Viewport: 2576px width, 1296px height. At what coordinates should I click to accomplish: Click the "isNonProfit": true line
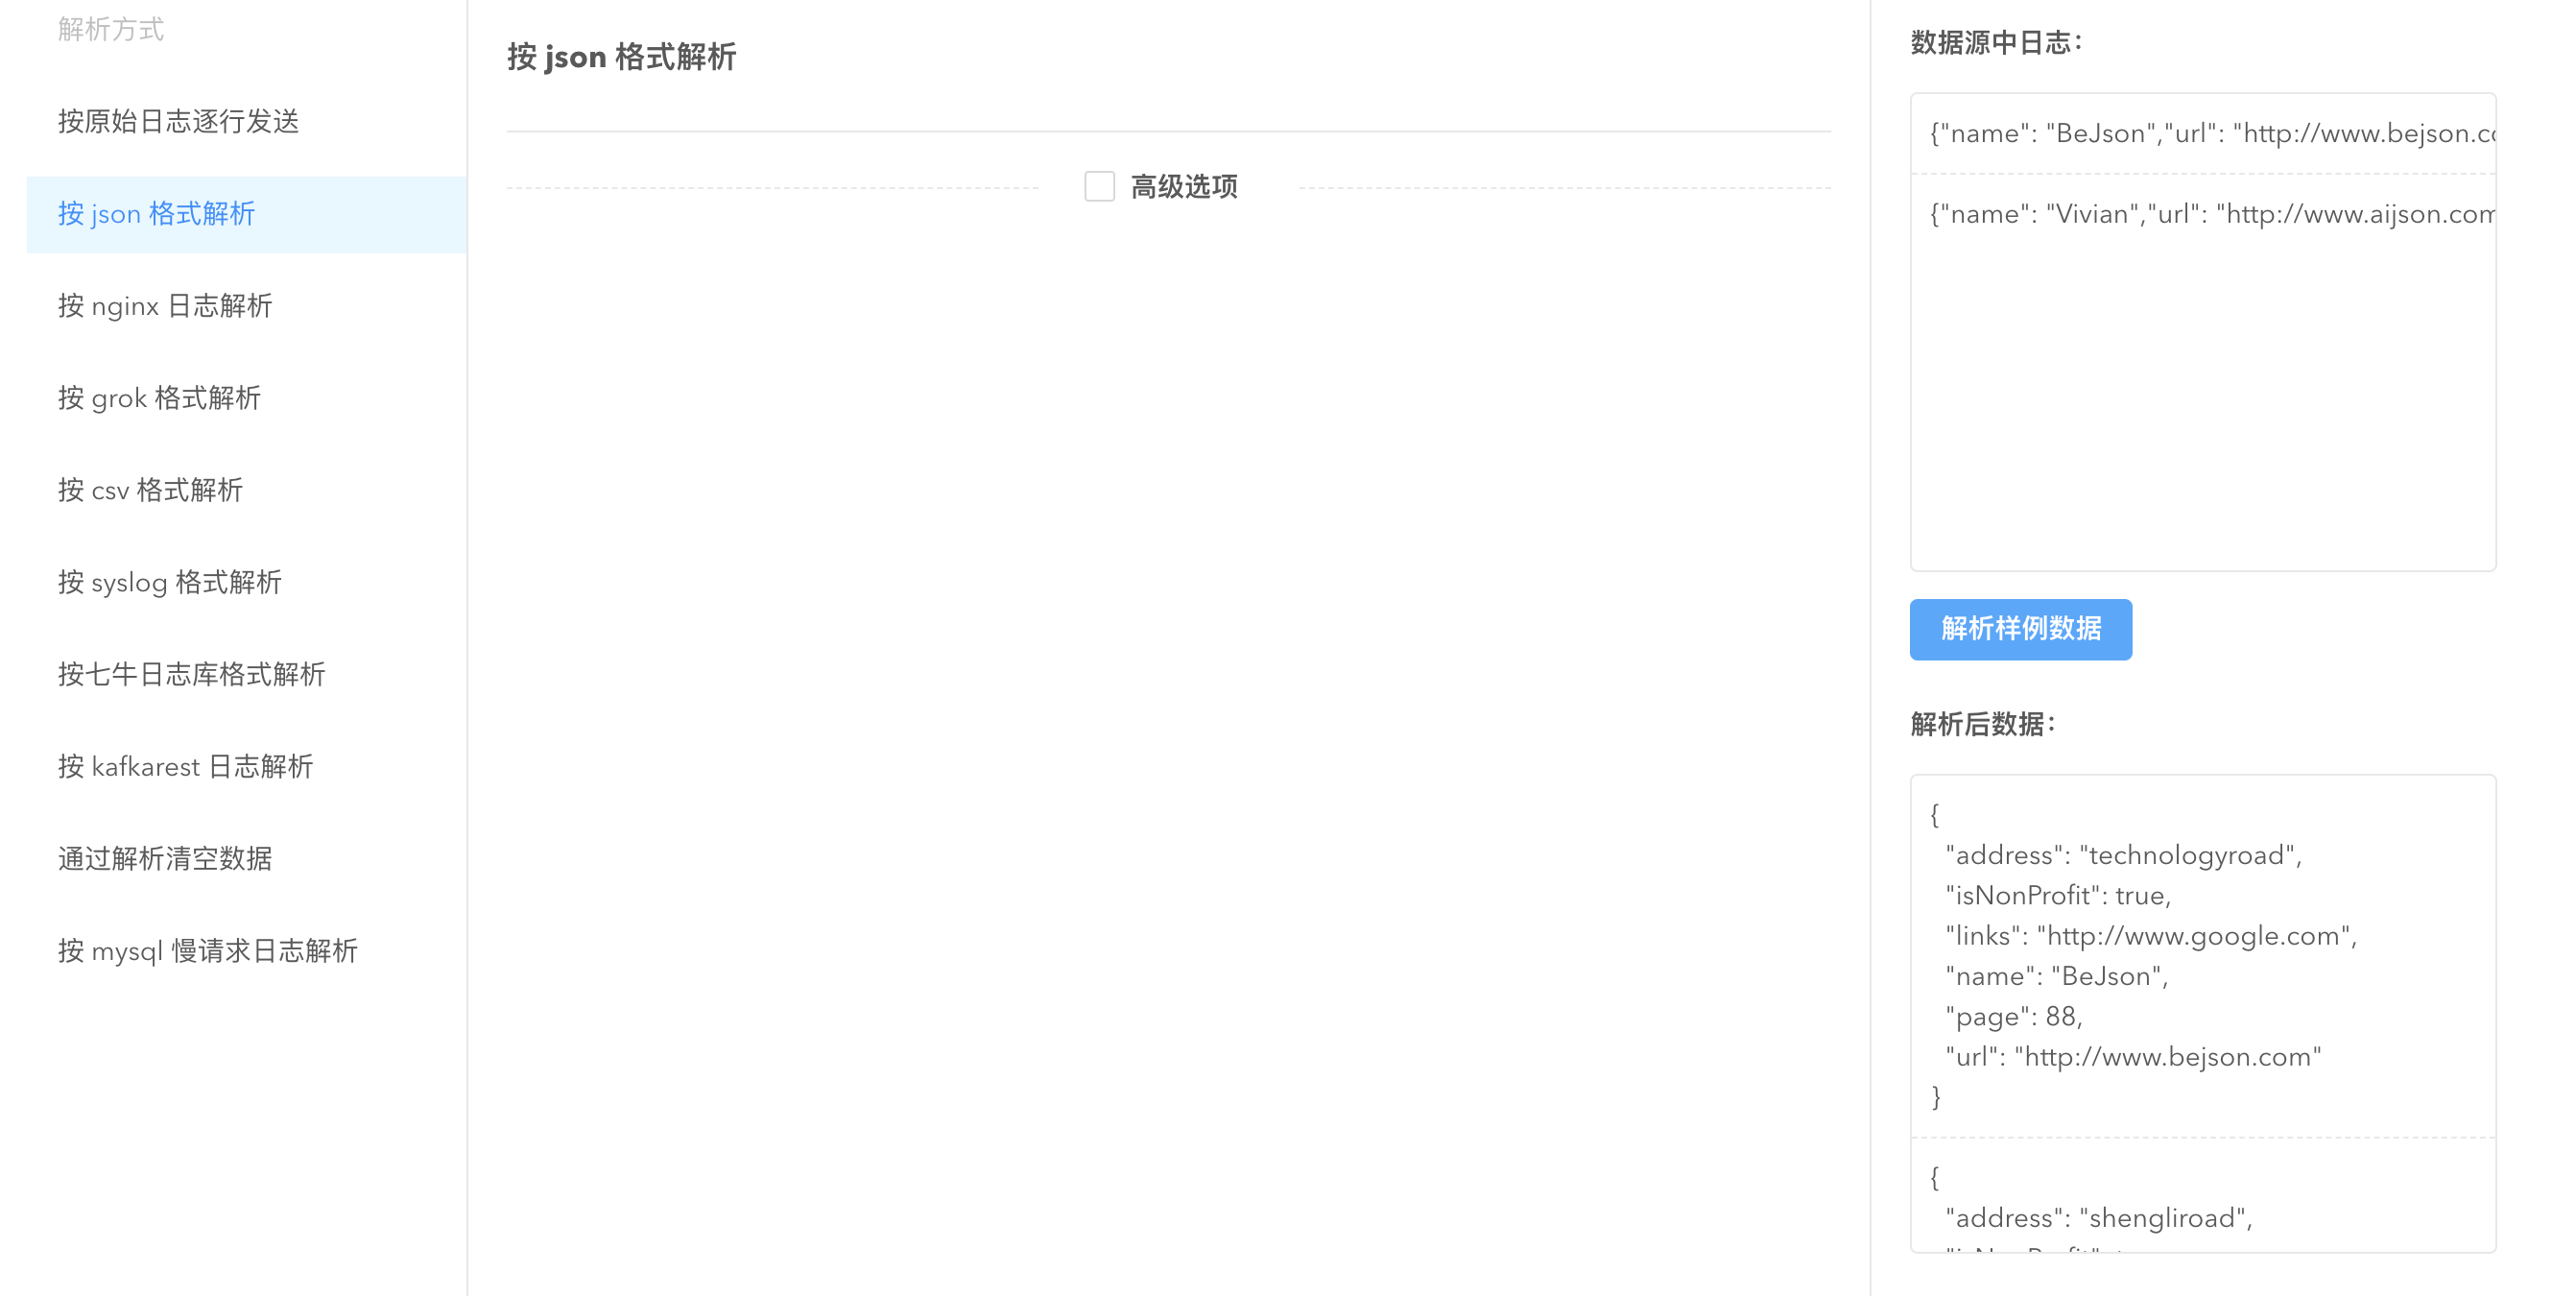click(x=2058, y=895)
